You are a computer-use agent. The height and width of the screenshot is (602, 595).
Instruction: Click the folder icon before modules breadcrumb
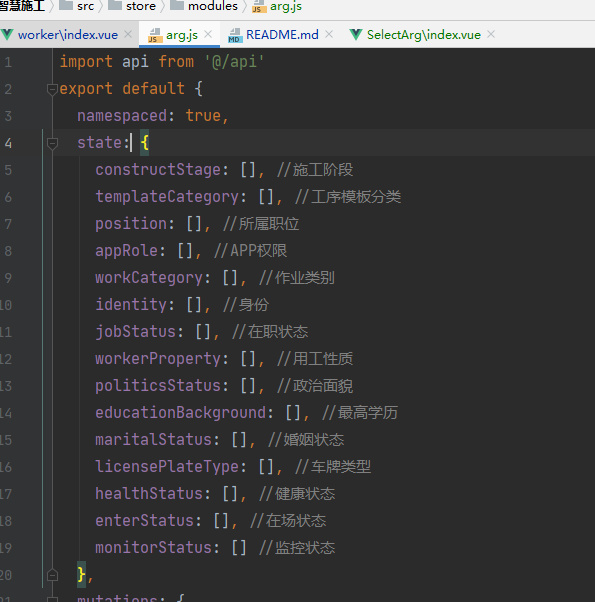pos(177,5)
